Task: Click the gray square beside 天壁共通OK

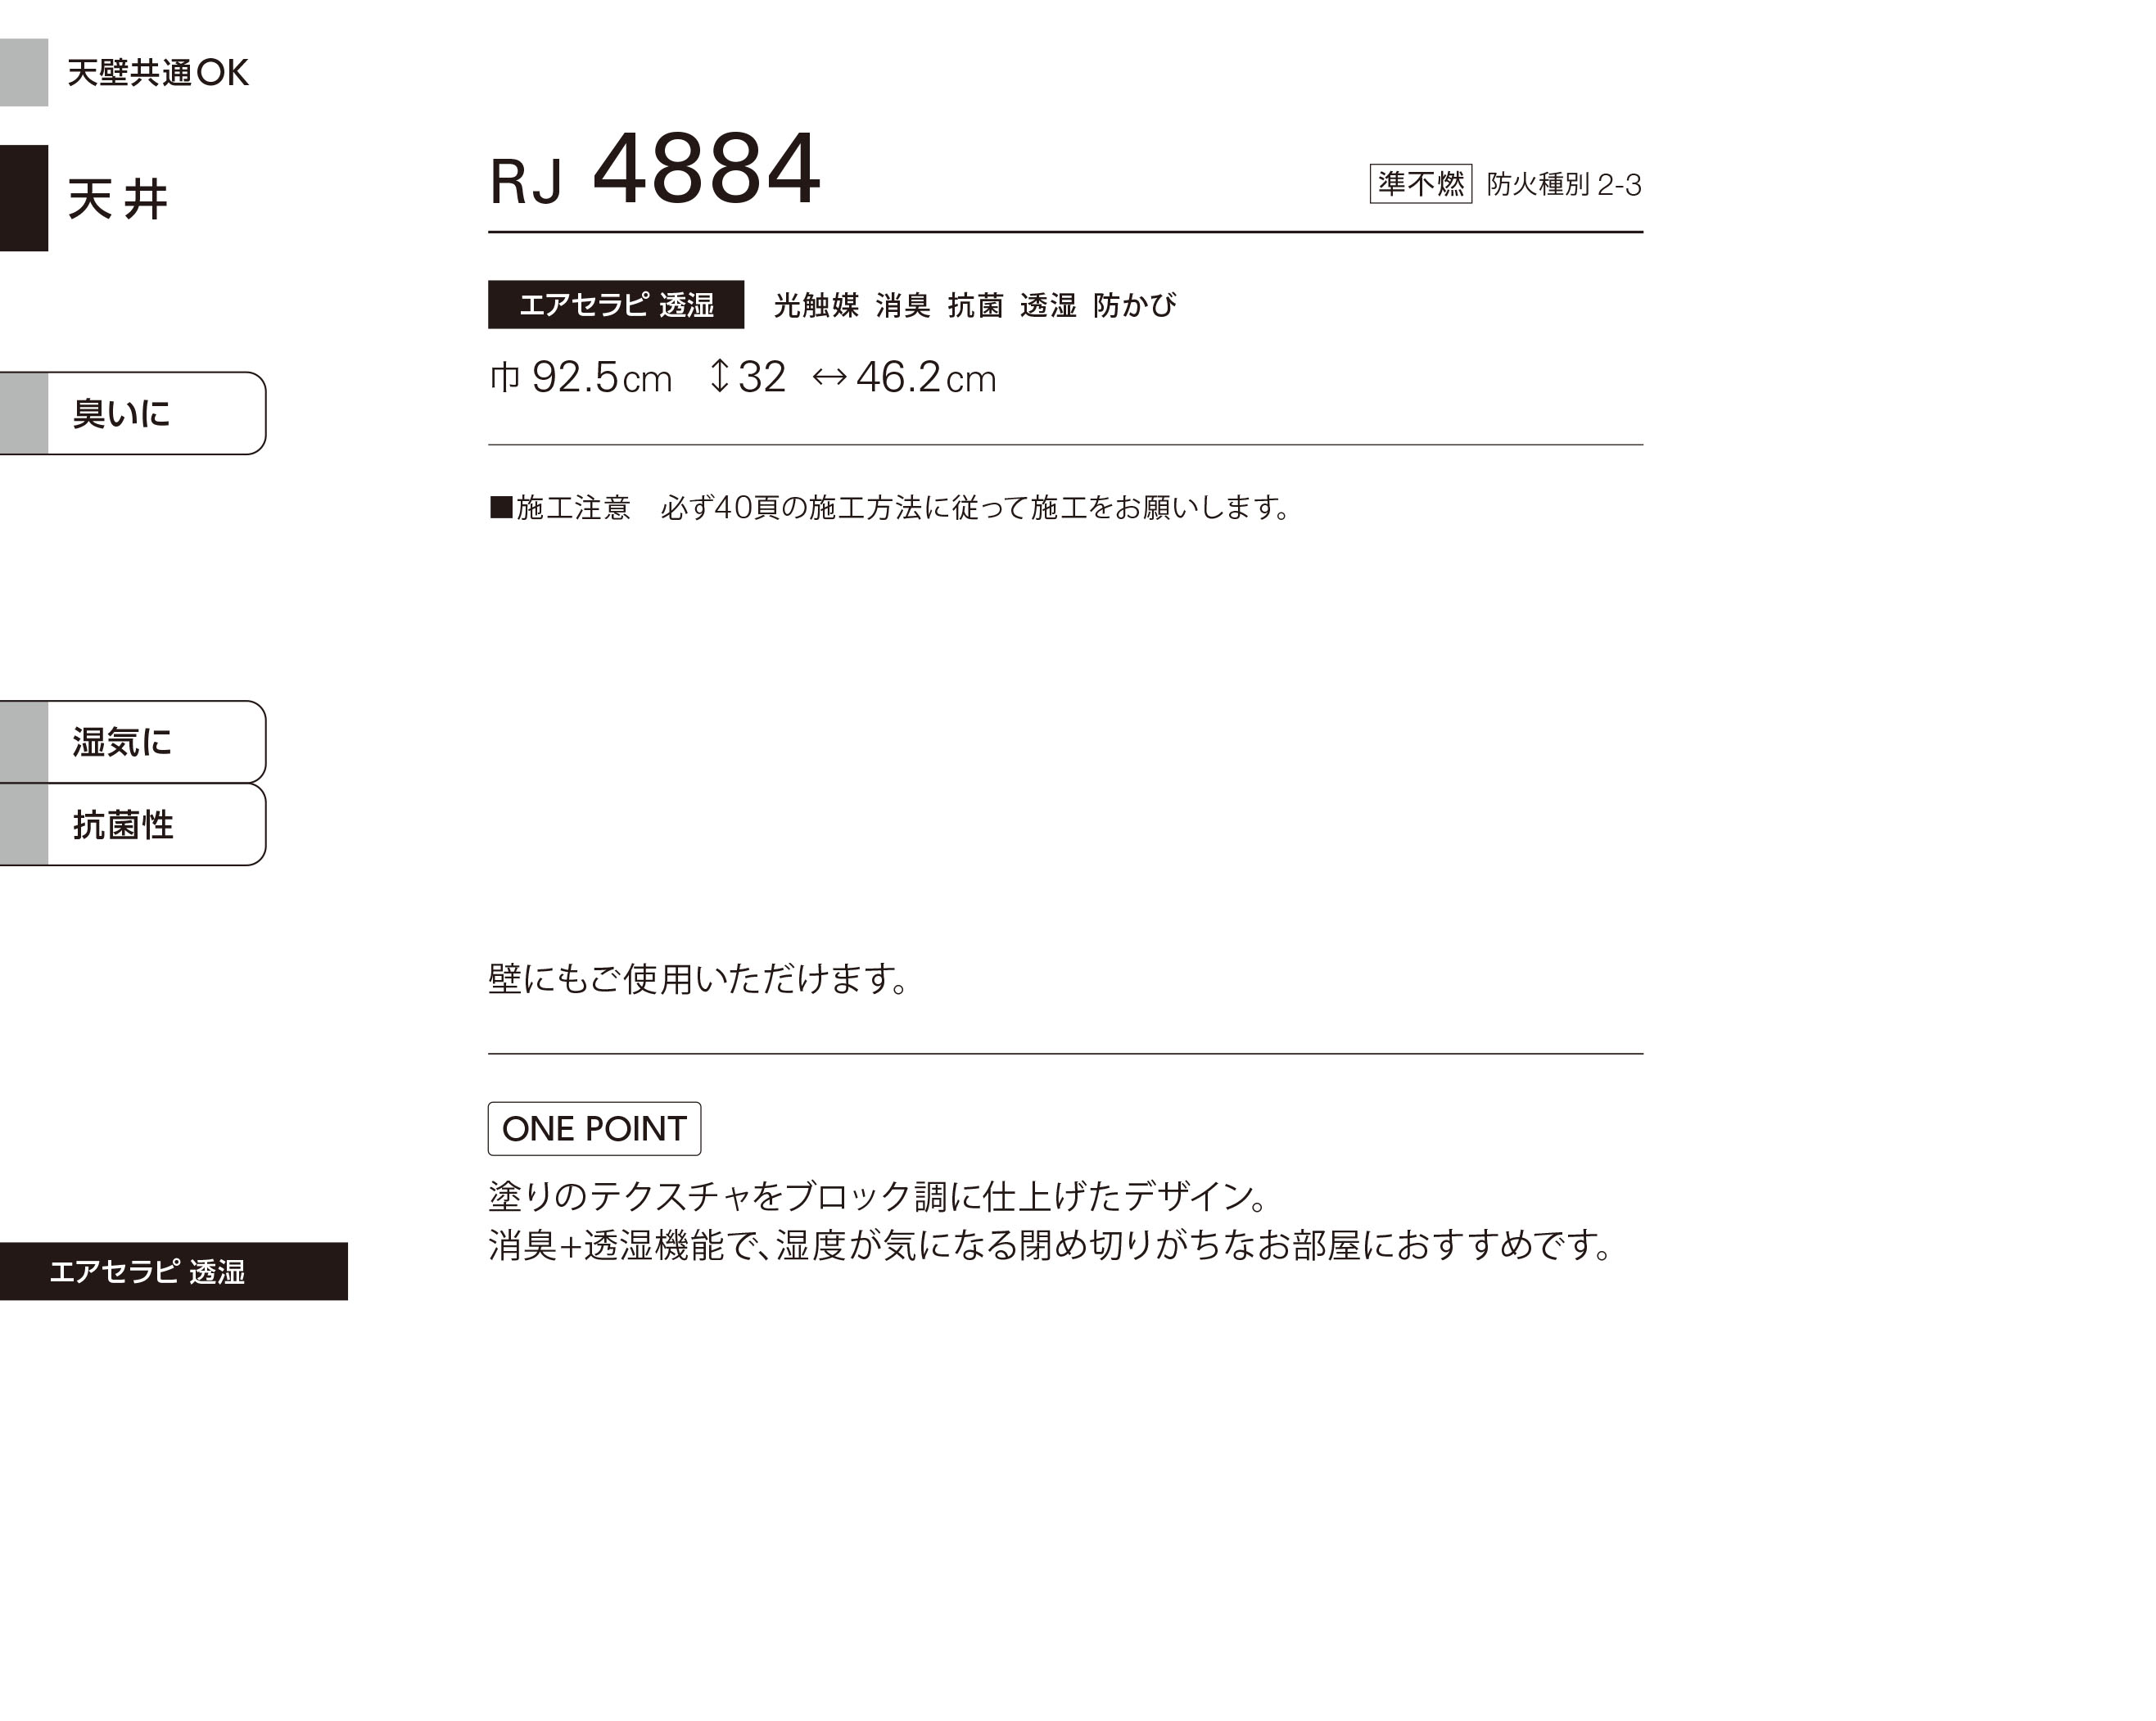Action: [x=24, y=72]
